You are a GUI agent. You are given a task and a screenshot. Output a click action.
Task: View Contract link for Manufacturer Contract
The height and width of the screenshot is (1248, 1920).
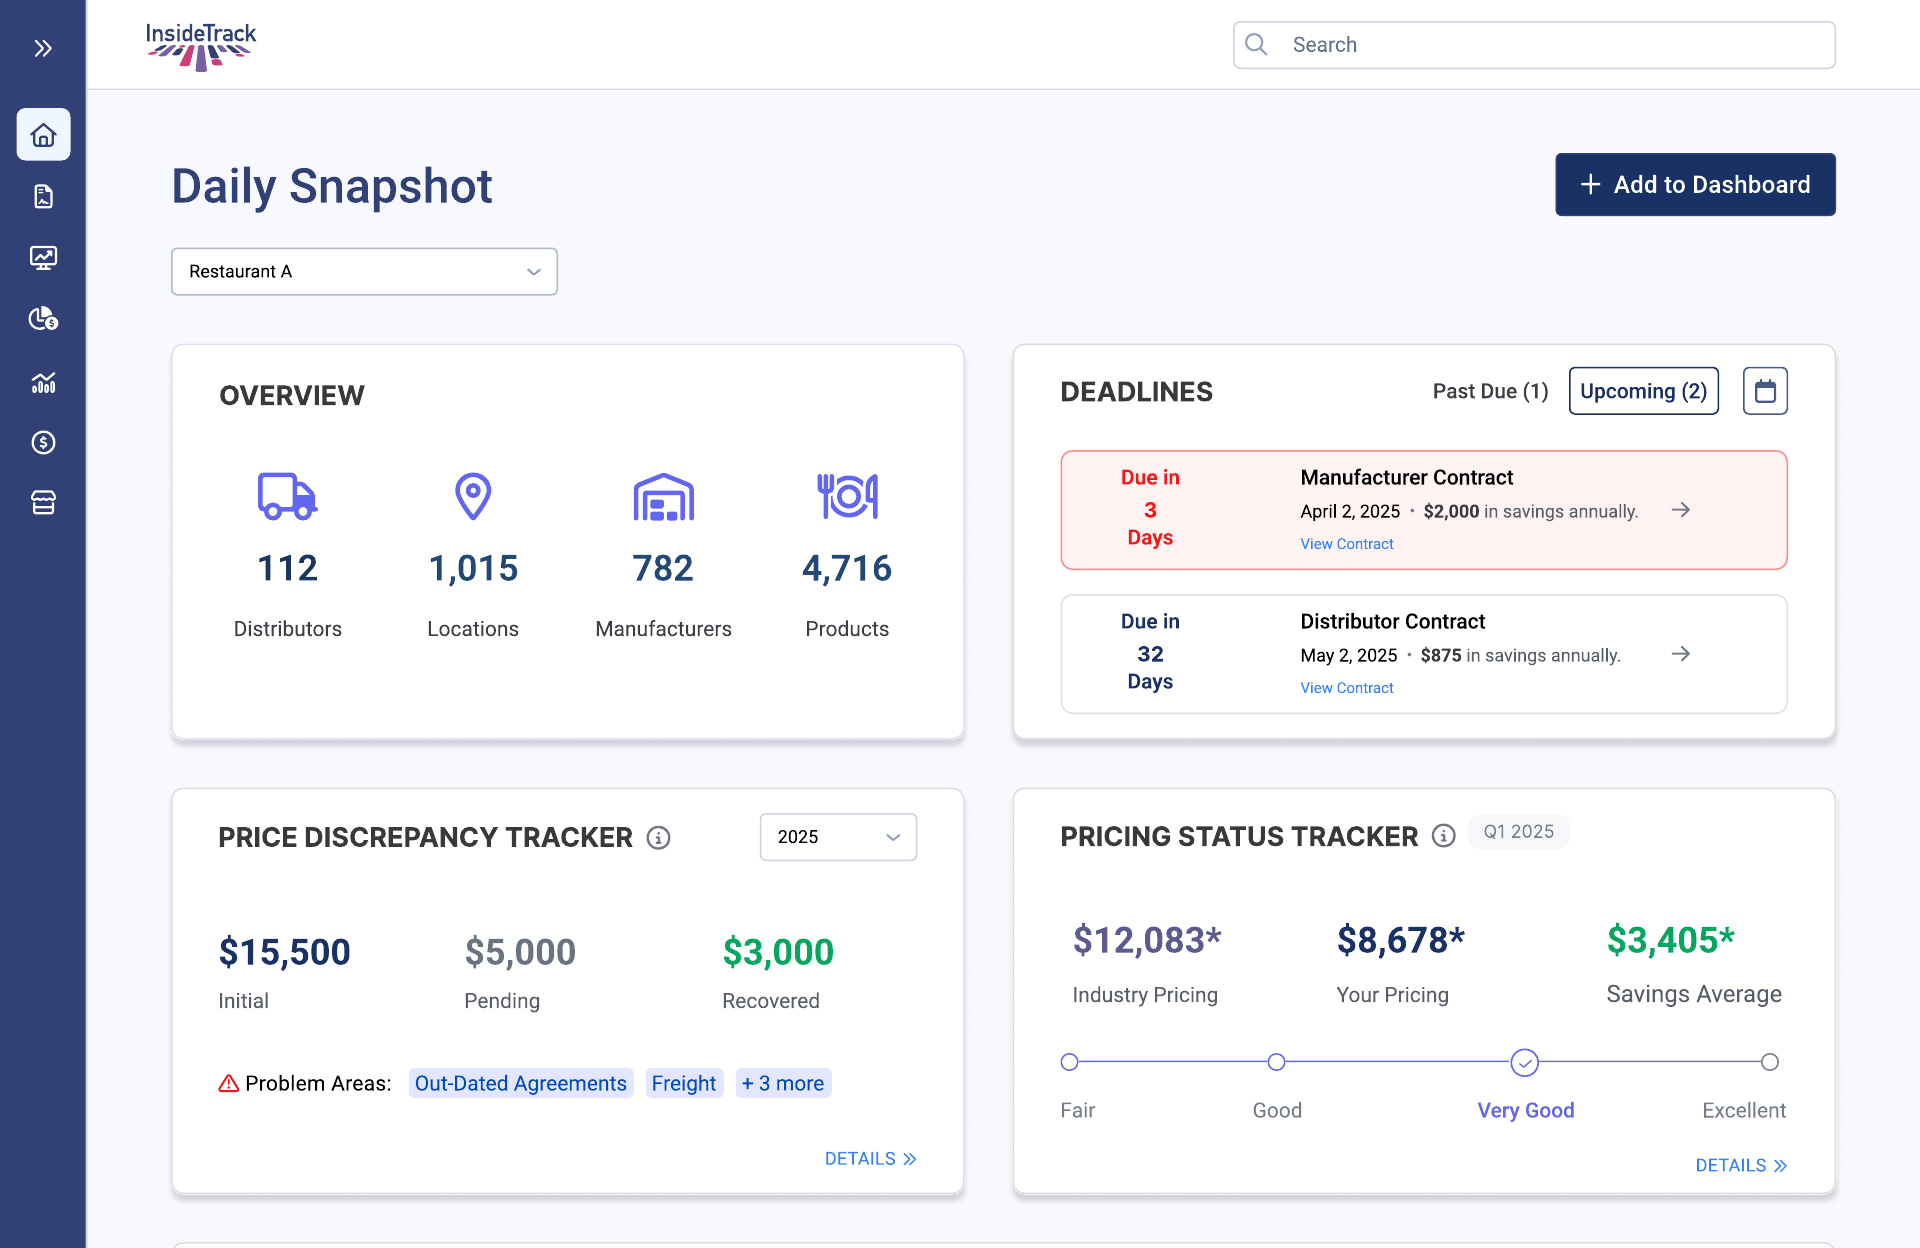1346,544
